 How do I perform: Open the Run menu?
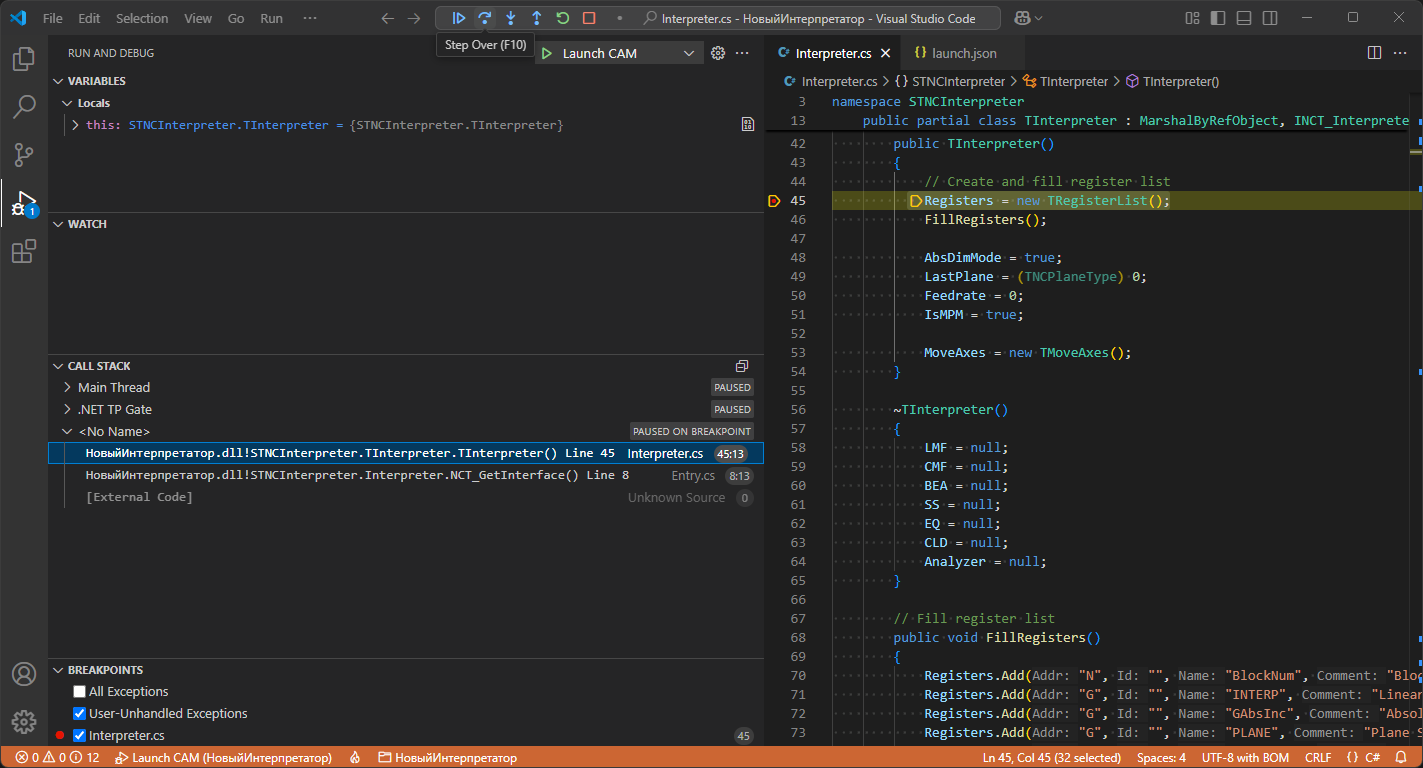coord(271,18)
